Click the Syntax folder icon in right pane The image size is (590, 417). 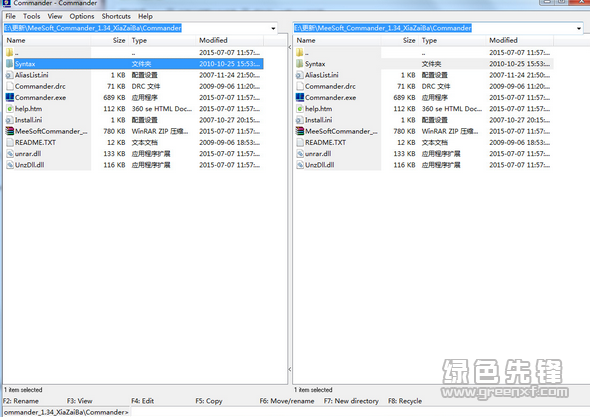pos(300,64)
